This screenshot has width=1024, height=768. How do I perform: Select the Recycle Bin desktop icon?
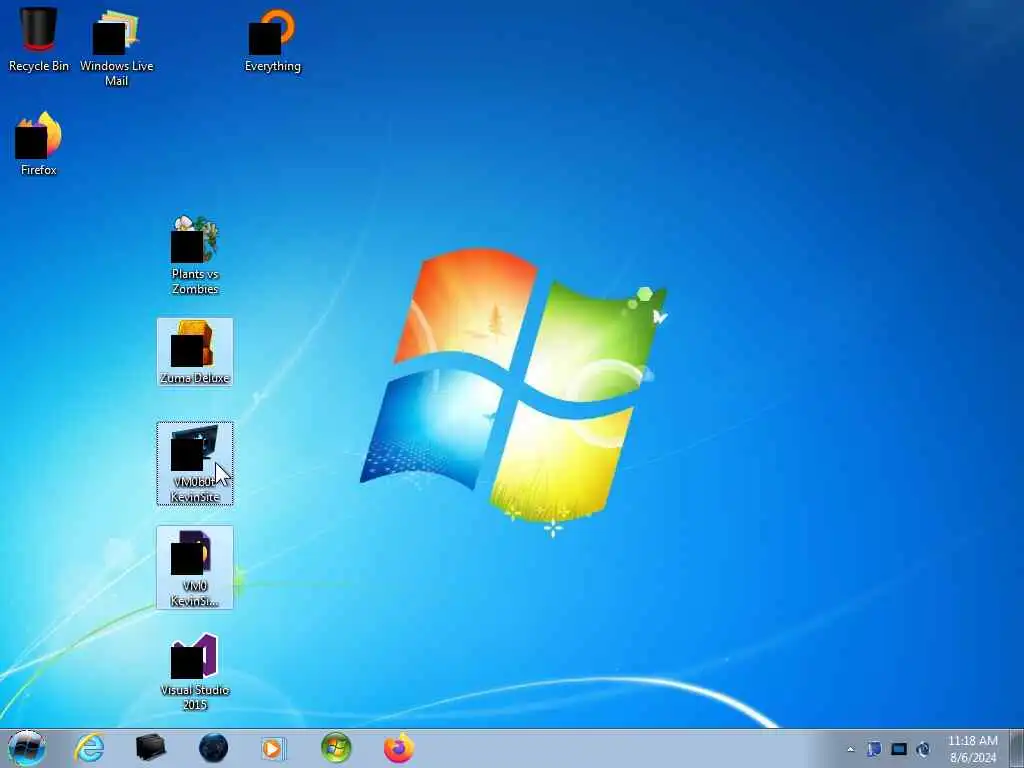click(x=39, y=39)
